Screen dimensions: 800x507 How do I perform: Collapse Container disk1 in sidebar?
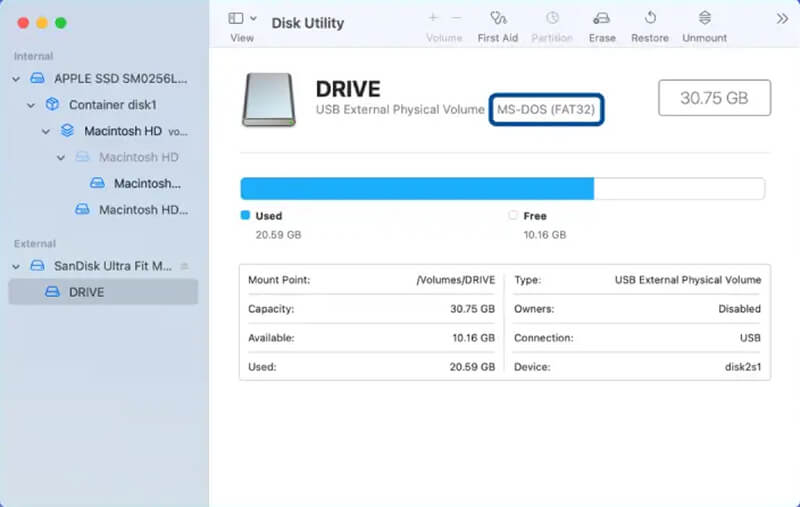pyautogui.click(x=31, y=106)
